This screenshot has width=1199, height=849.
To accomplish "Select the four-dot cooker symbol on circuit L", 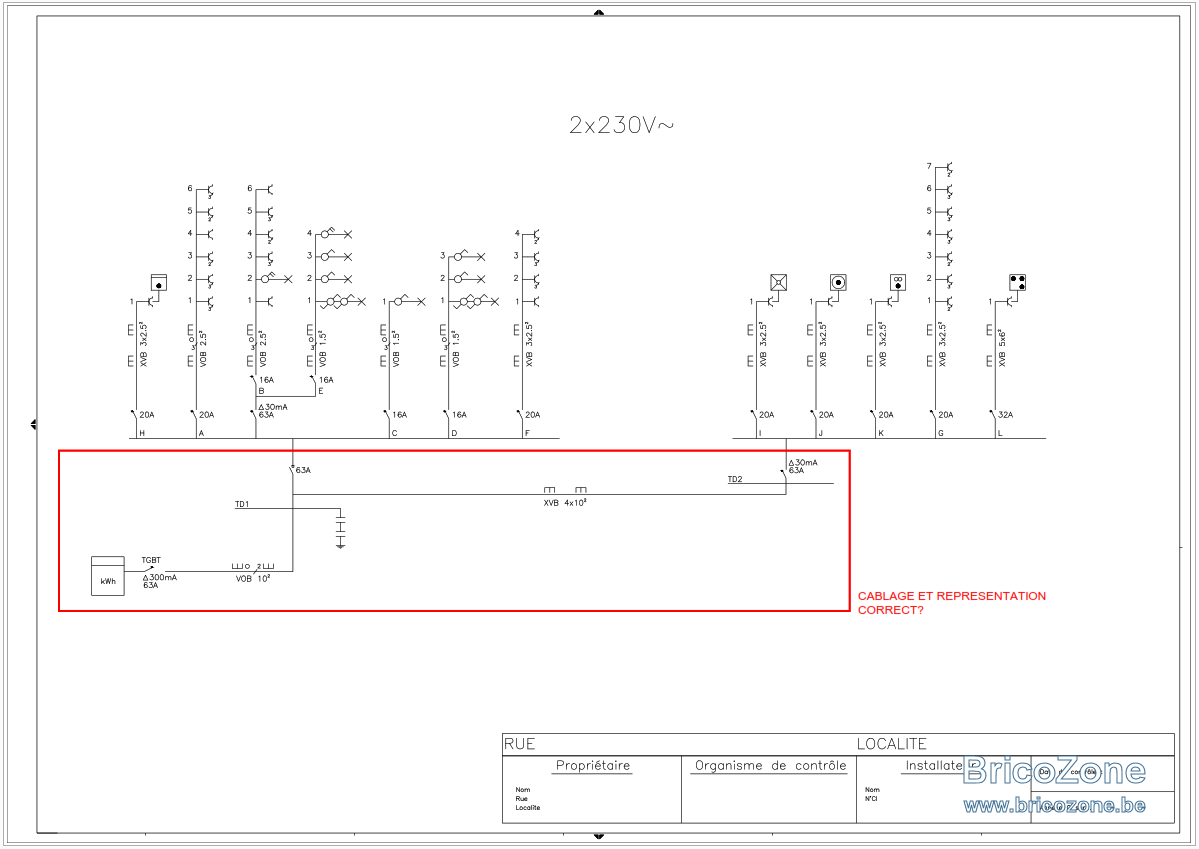I will click(x=1017, y=282).
